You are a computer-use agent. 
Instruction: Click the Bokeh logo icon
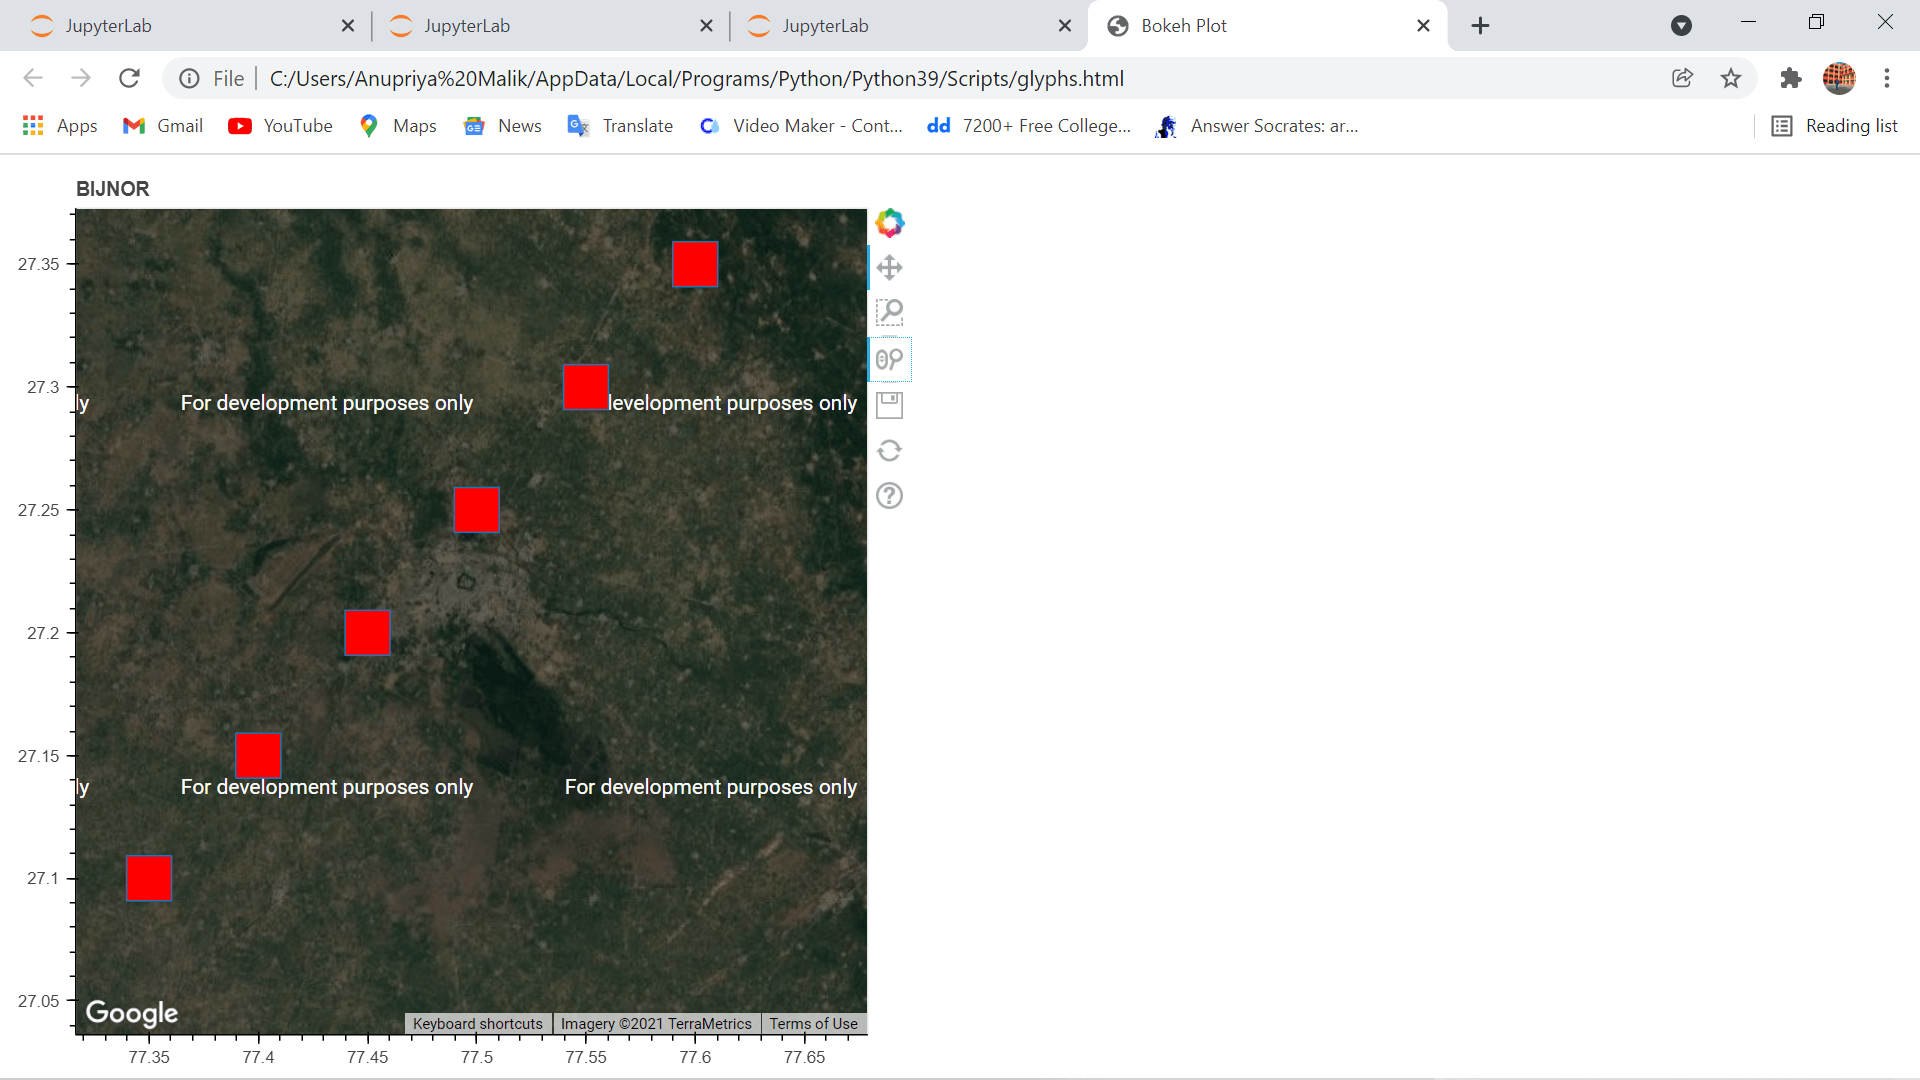(889, 222)
